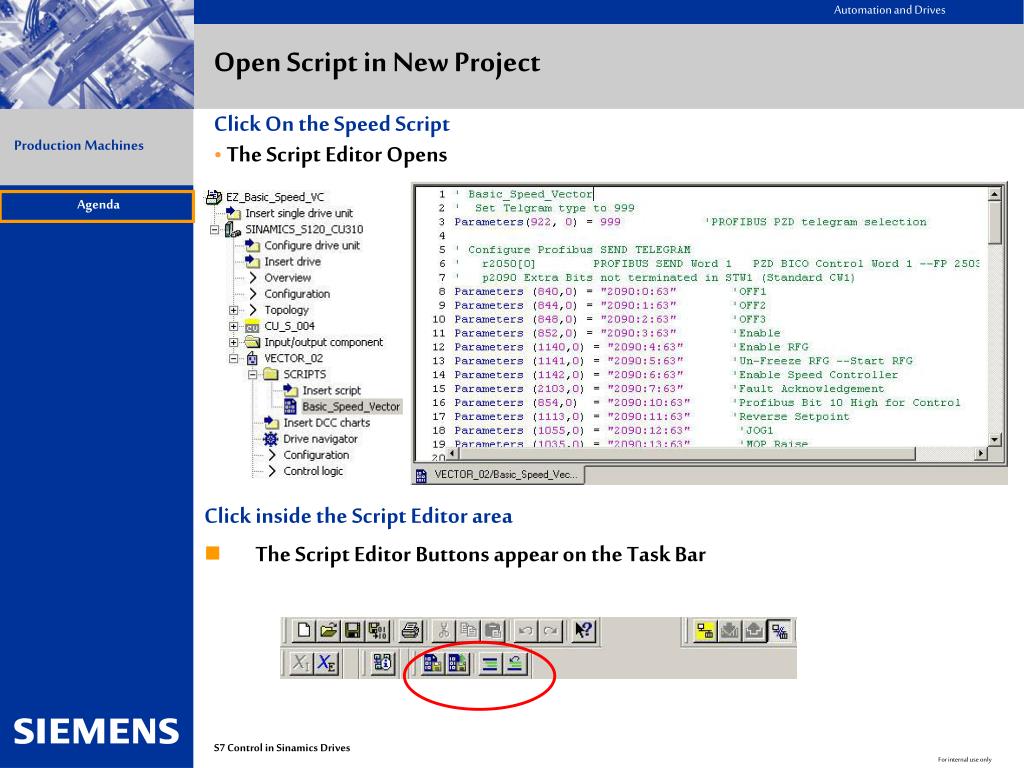Click the grey download-to-device icon
1024x768 pixels.
729,630
